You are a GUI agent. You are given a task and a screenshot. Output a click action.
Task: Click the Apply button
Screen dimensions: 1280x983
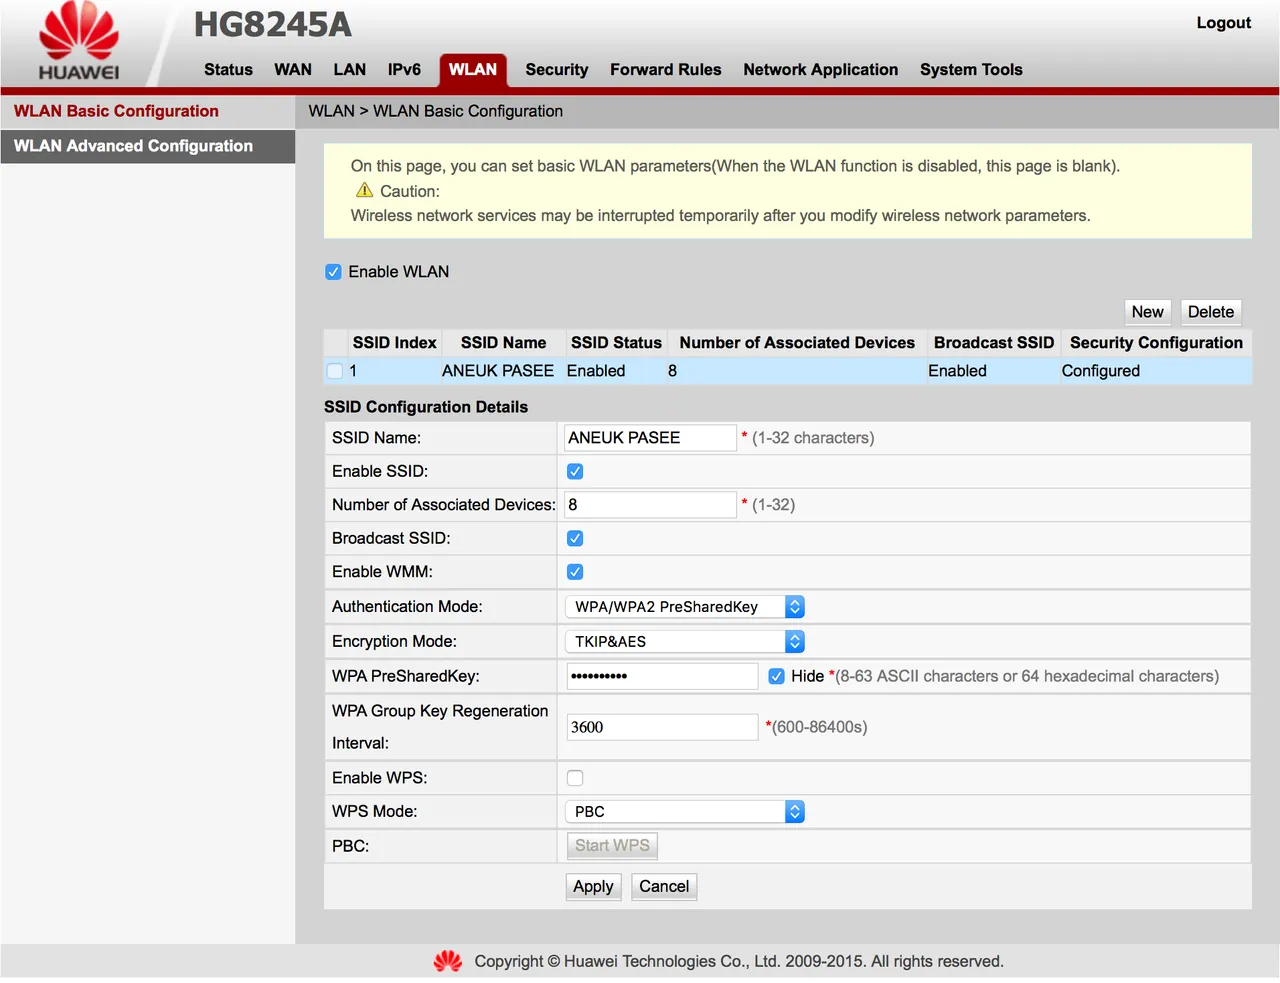(593, 887)
